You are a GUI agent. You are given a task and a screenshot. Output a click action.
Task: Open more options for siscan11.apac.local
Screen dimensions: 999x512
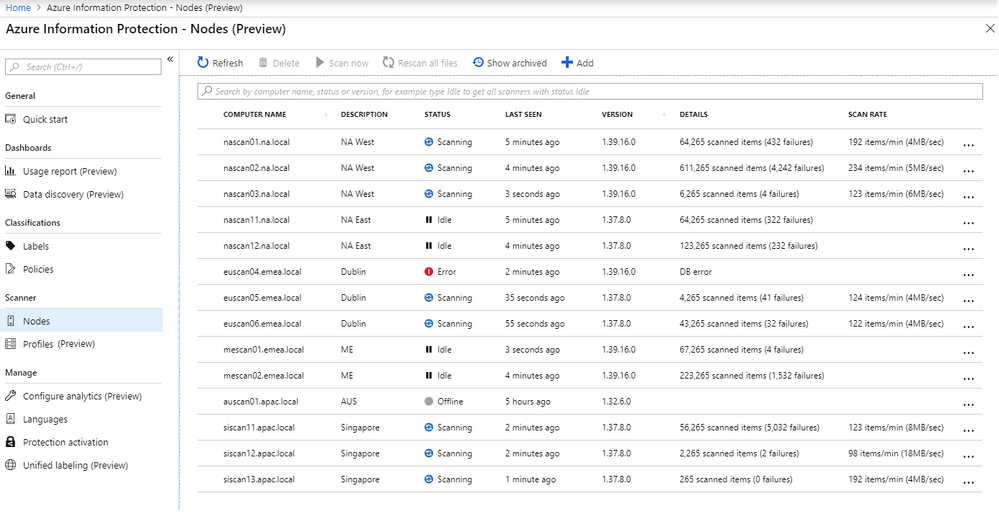click(x=968, y=431)
